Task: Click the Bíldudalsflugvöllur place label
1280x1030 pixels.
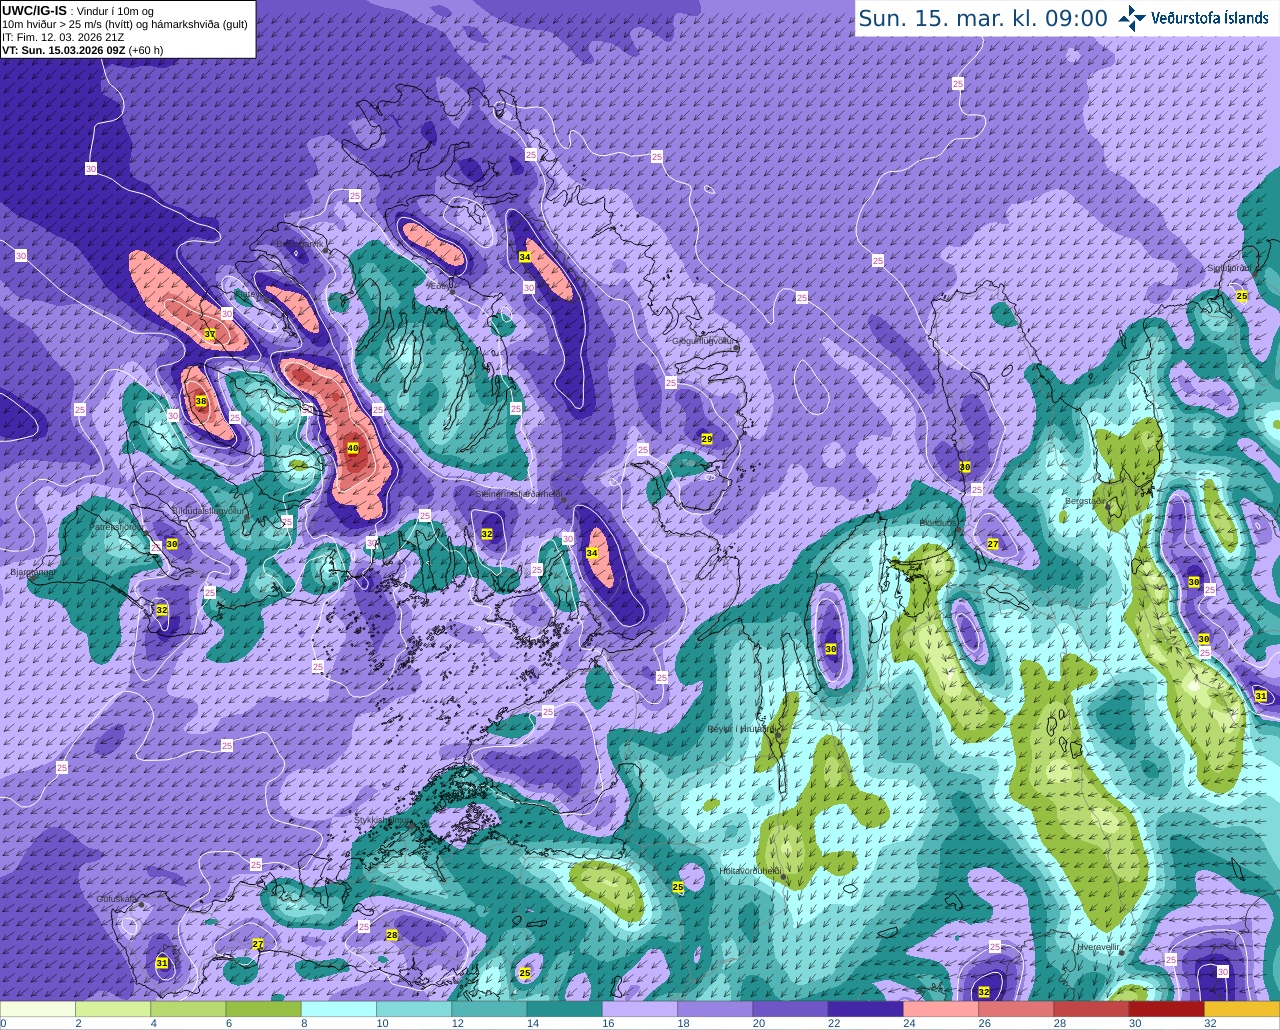Action: pos(208,510)
